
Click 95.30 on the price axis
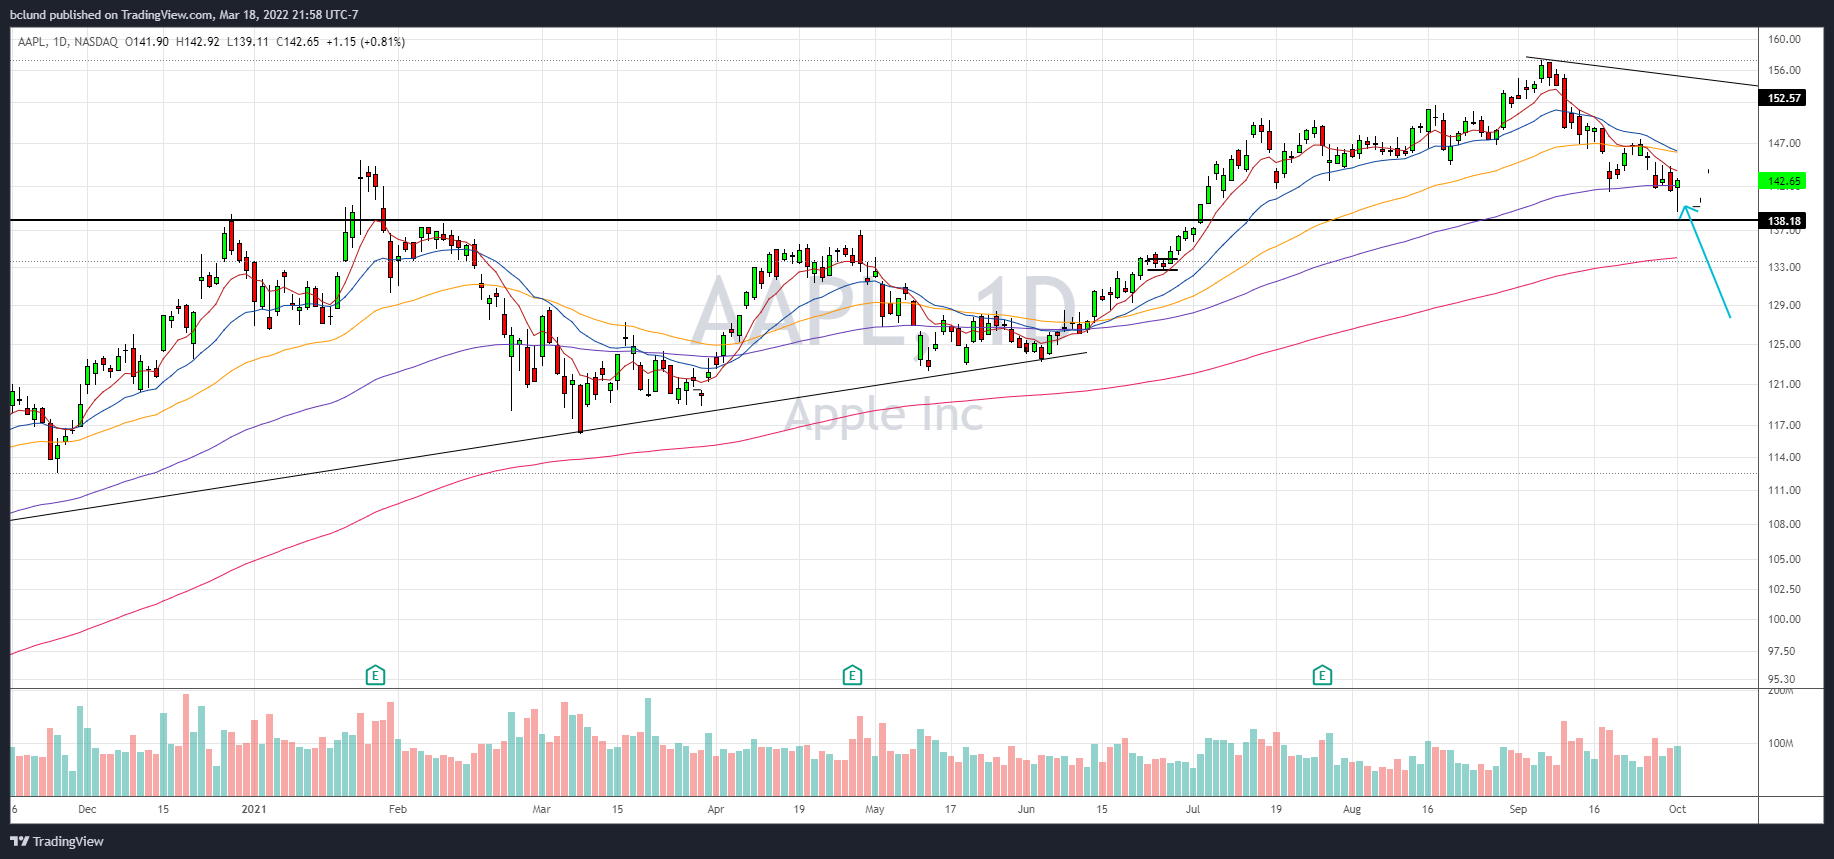tap(1781, 680)
